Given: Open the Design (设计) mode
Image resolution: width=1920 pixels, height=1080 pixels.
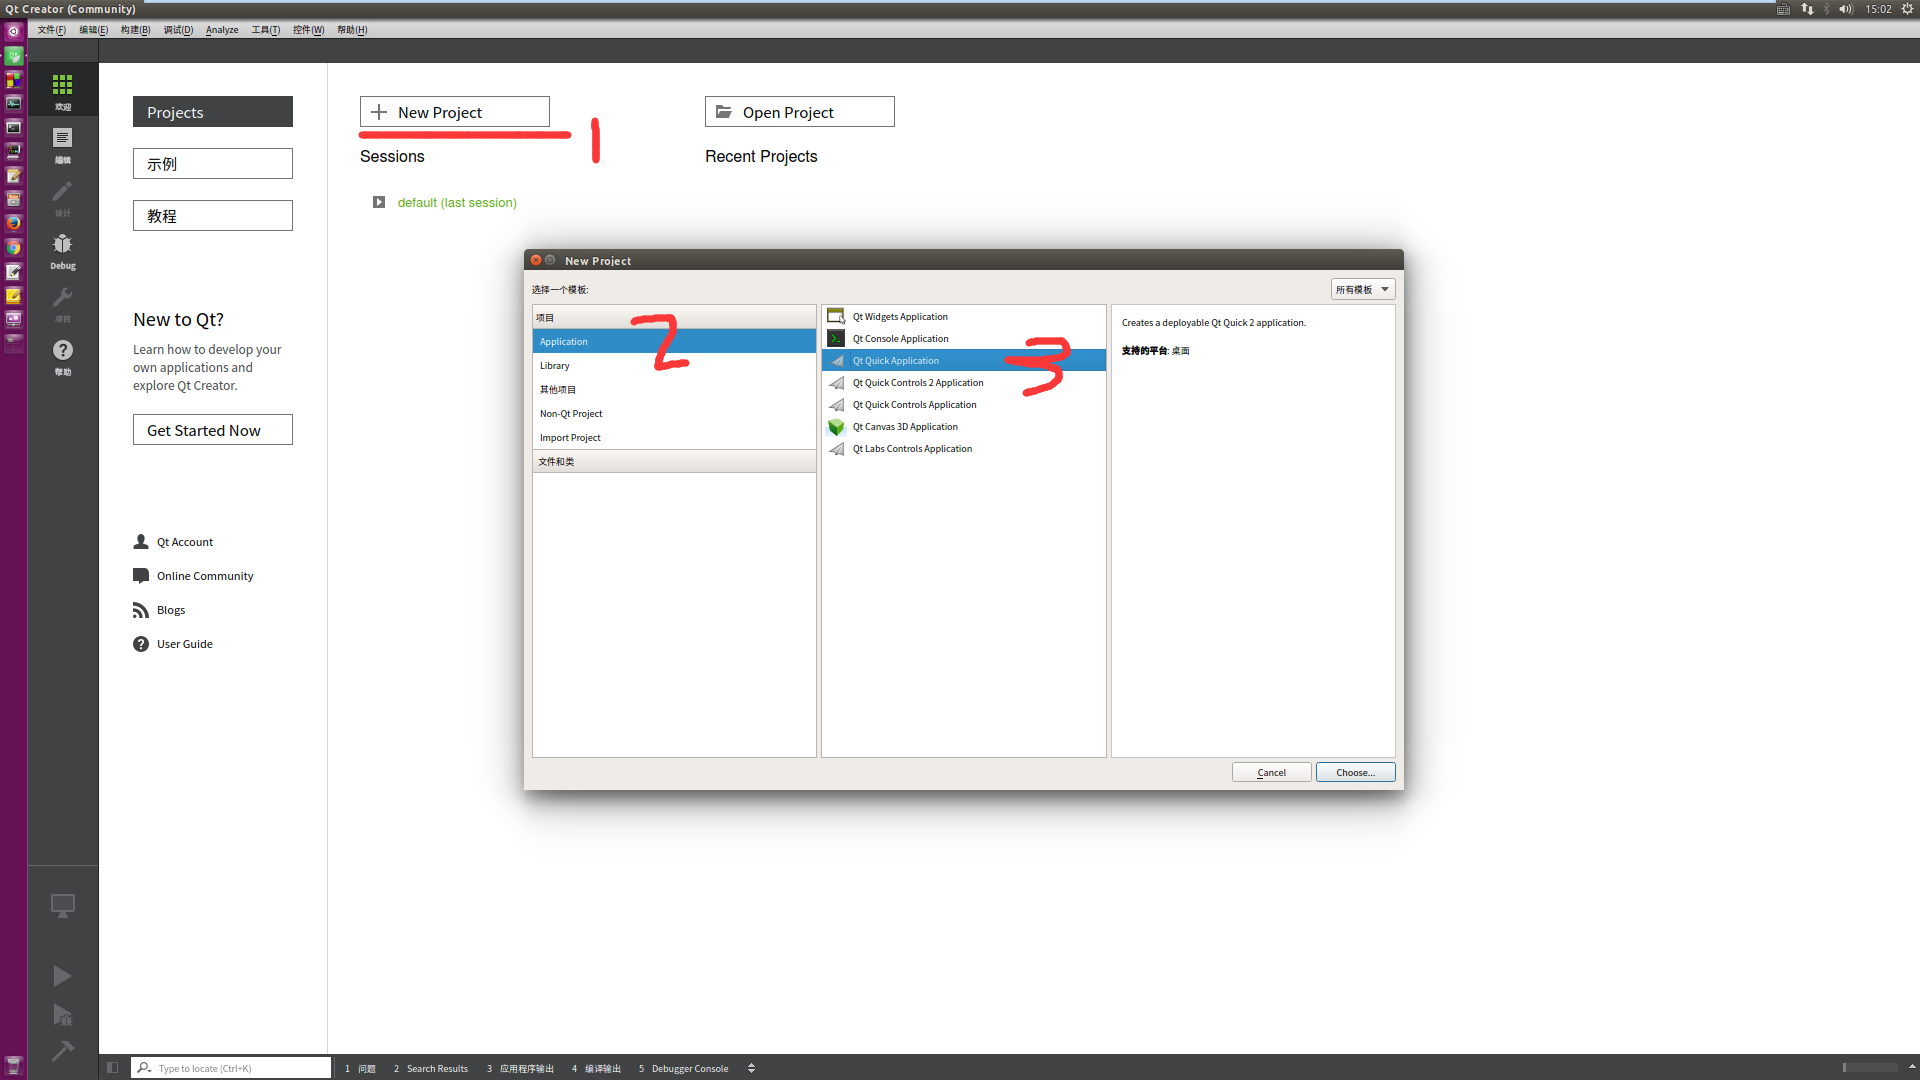Looking at the screenshot, I should pyautogui.click(x=62, y=197).
